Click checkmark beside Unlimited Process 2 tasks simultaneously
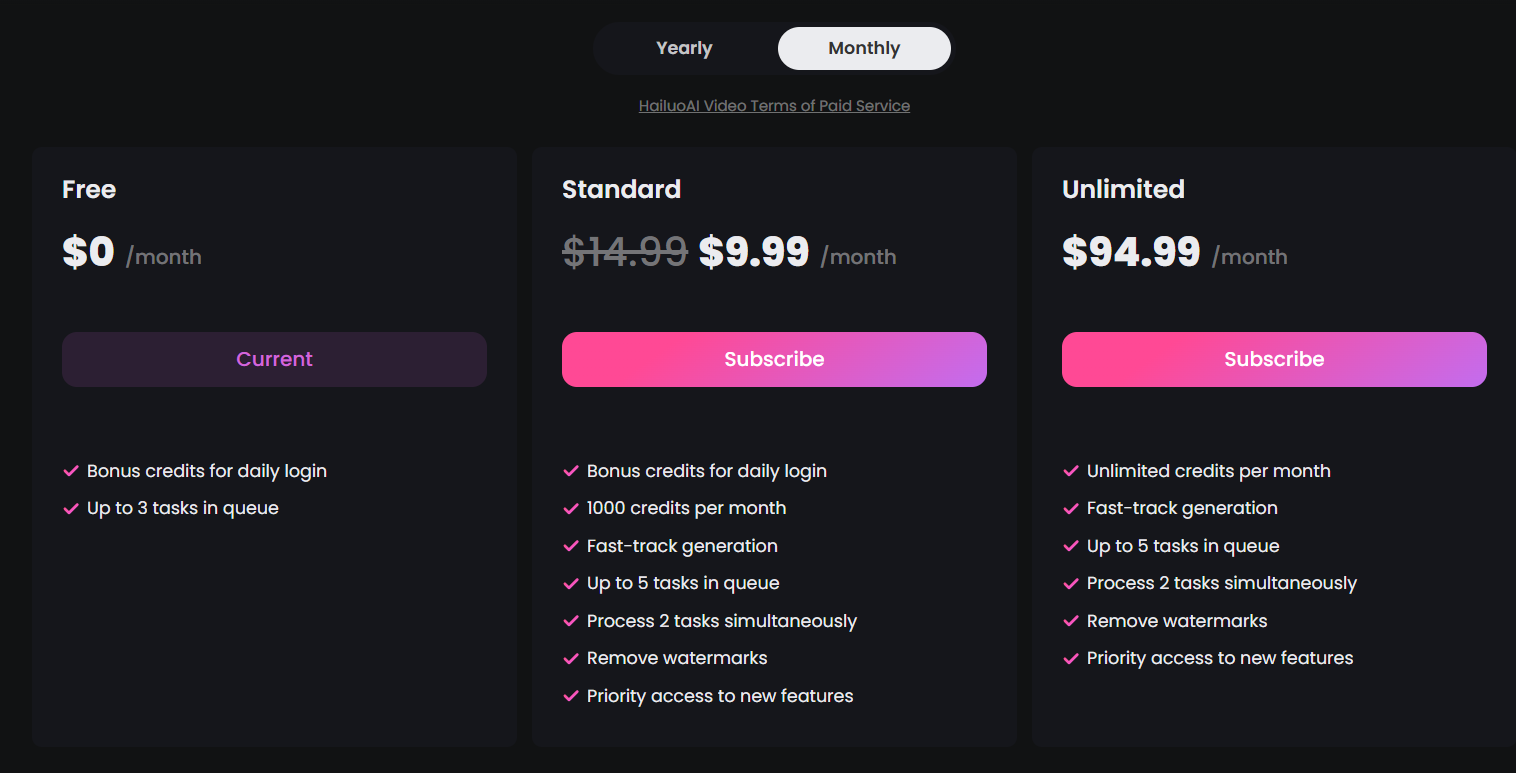This screenshot has width=1516, height=773. 1071,584
